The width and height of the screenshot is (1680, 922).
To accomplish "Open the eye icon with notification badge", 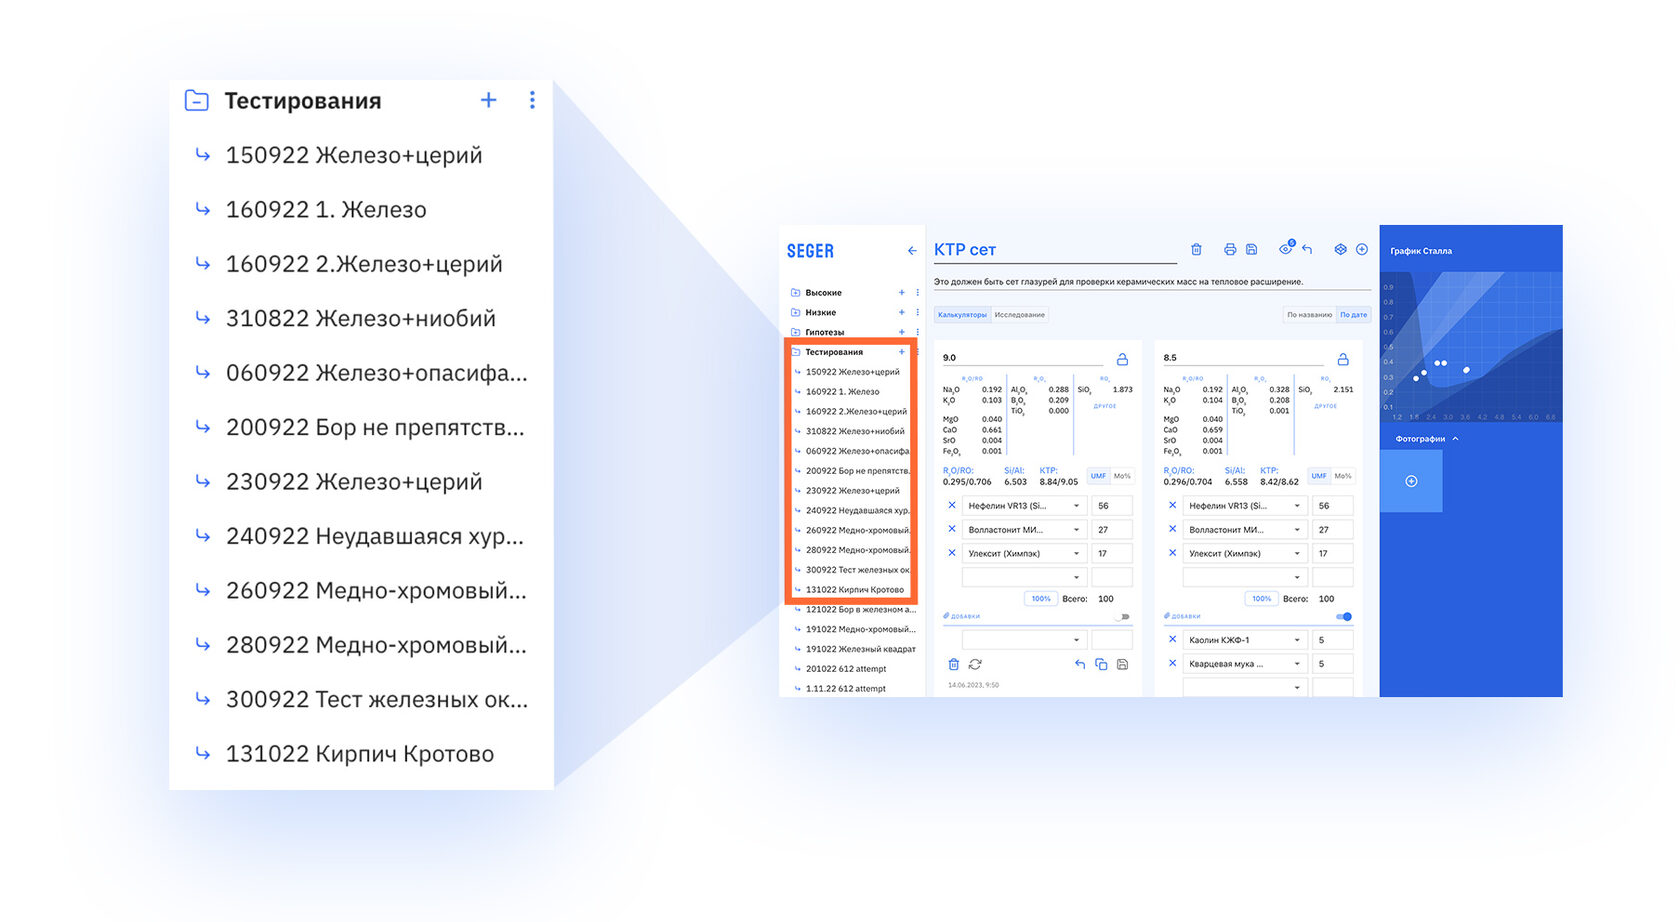I will click(x=1286, y=248).
